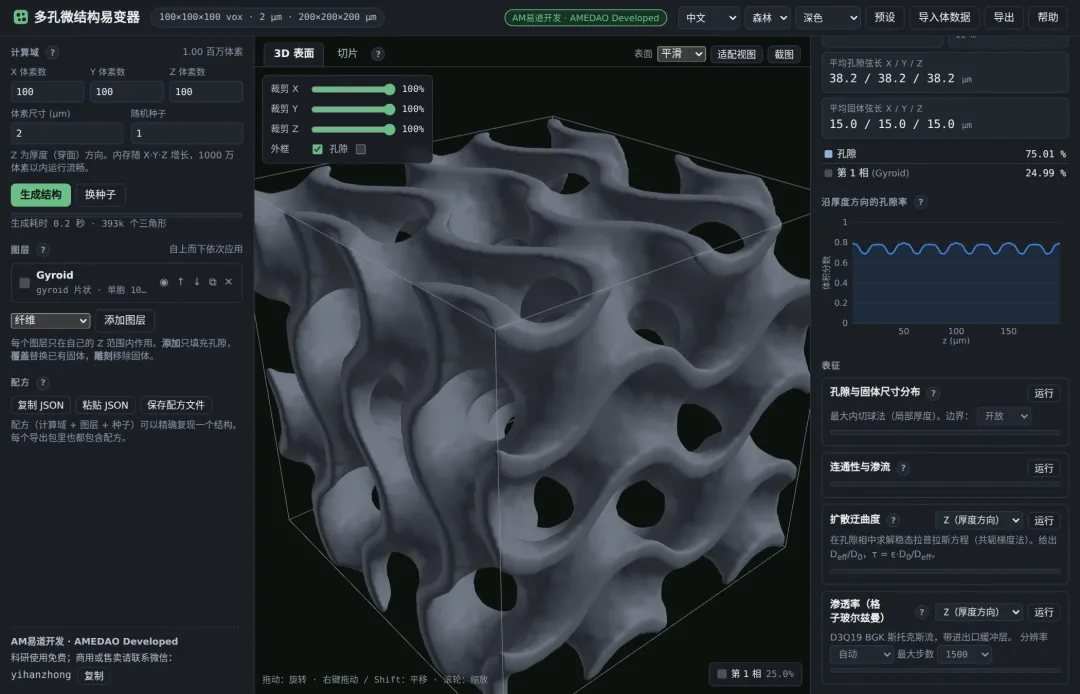Open the 表面 smoothing dropdown showing 平滑
The width and height of the screenshot is (1080, 694).
tap(681, 54)
